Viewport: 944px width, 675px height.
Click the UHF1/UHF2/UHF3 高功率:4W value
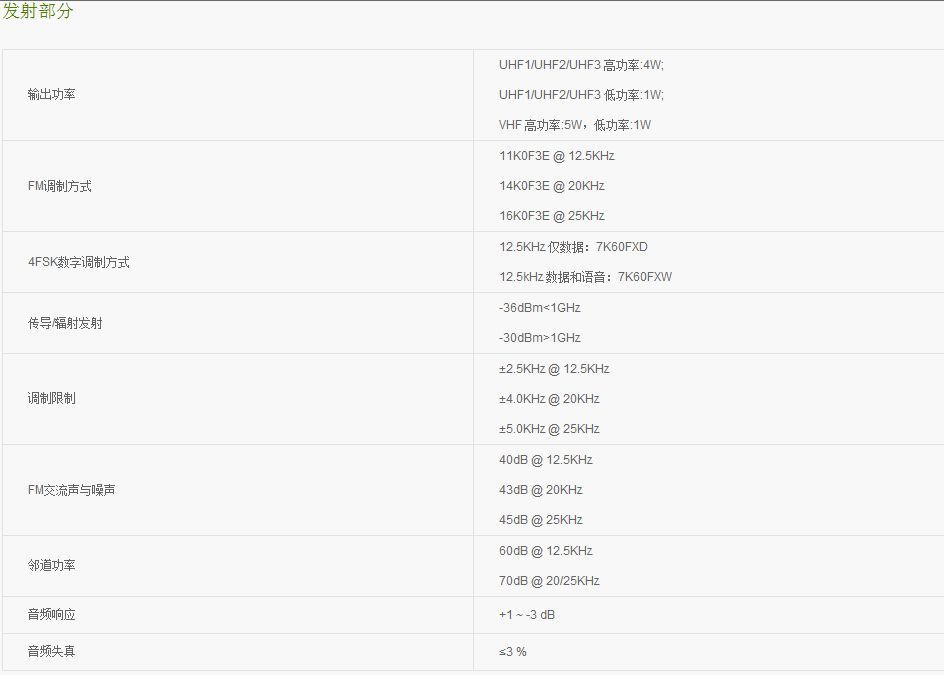(581, 65)
